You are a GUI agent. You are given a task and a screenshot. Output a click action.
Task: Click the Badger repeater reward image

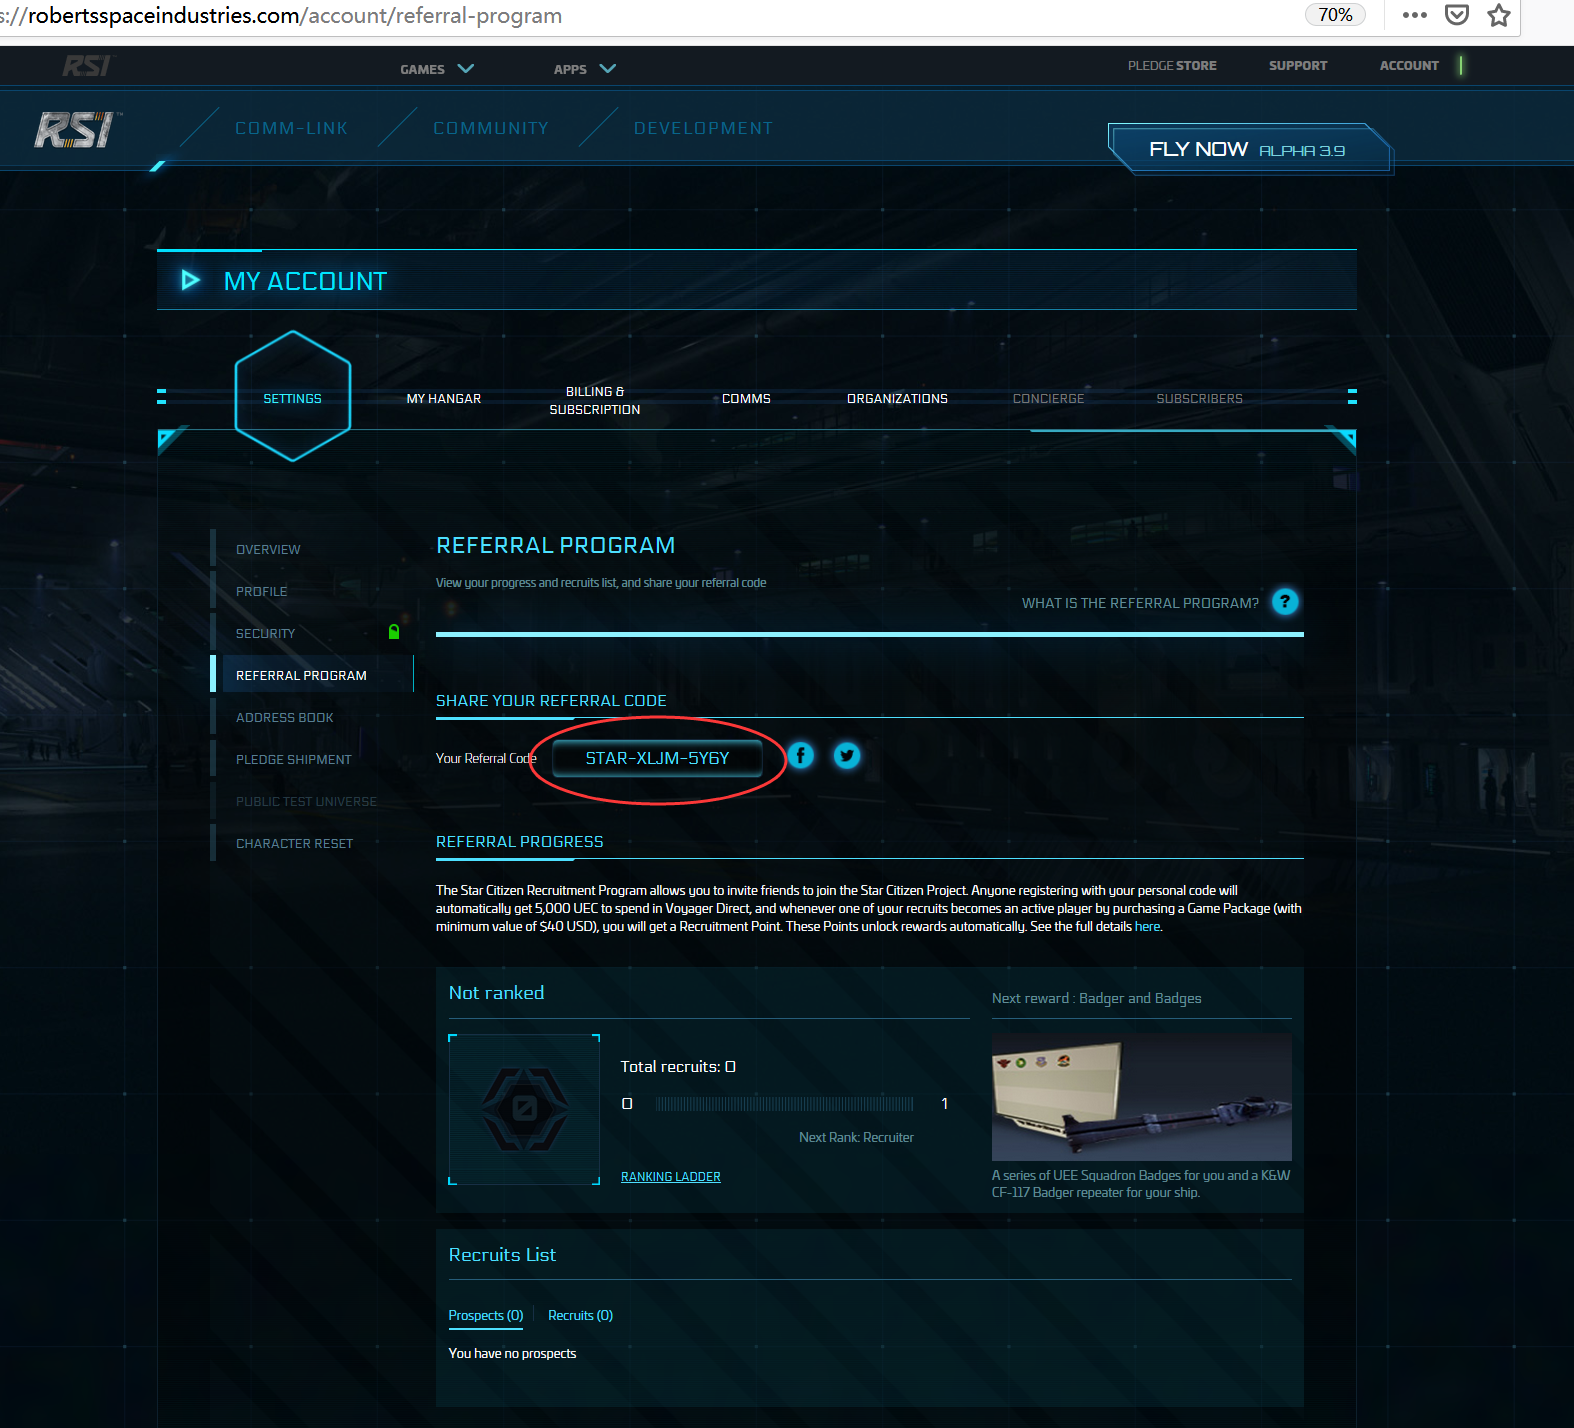[x=1141, y=1097]
